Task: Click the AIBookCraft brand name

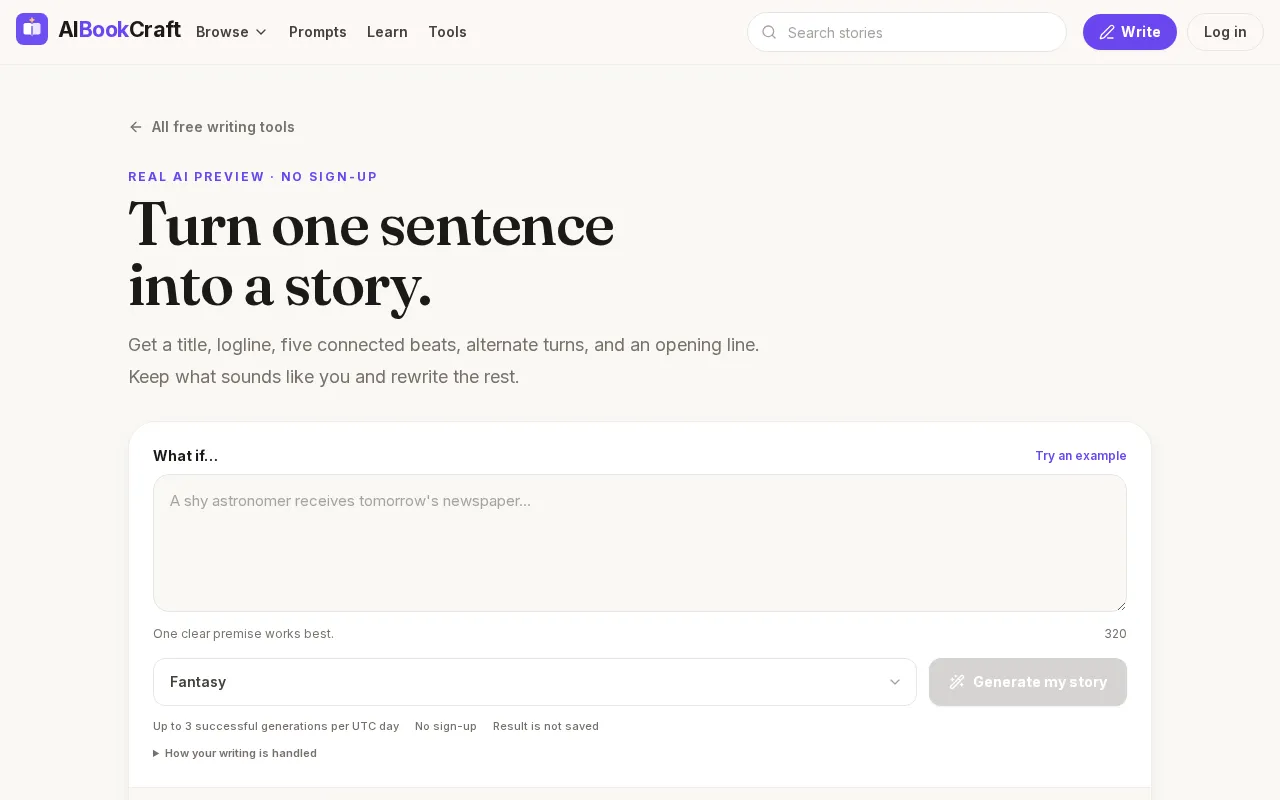Action: pyautogui.click(x=119, y=30)
